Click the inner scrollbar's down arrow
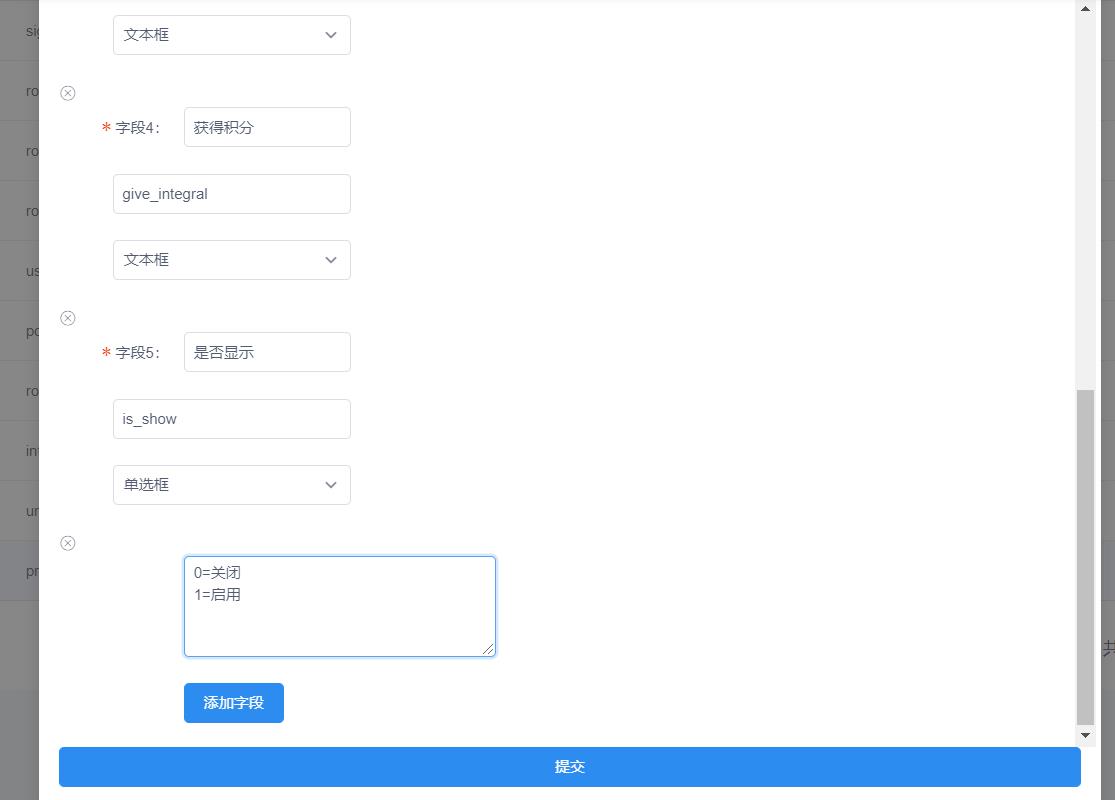Viewport: 1115px width, 800px height. [1083, 735]
